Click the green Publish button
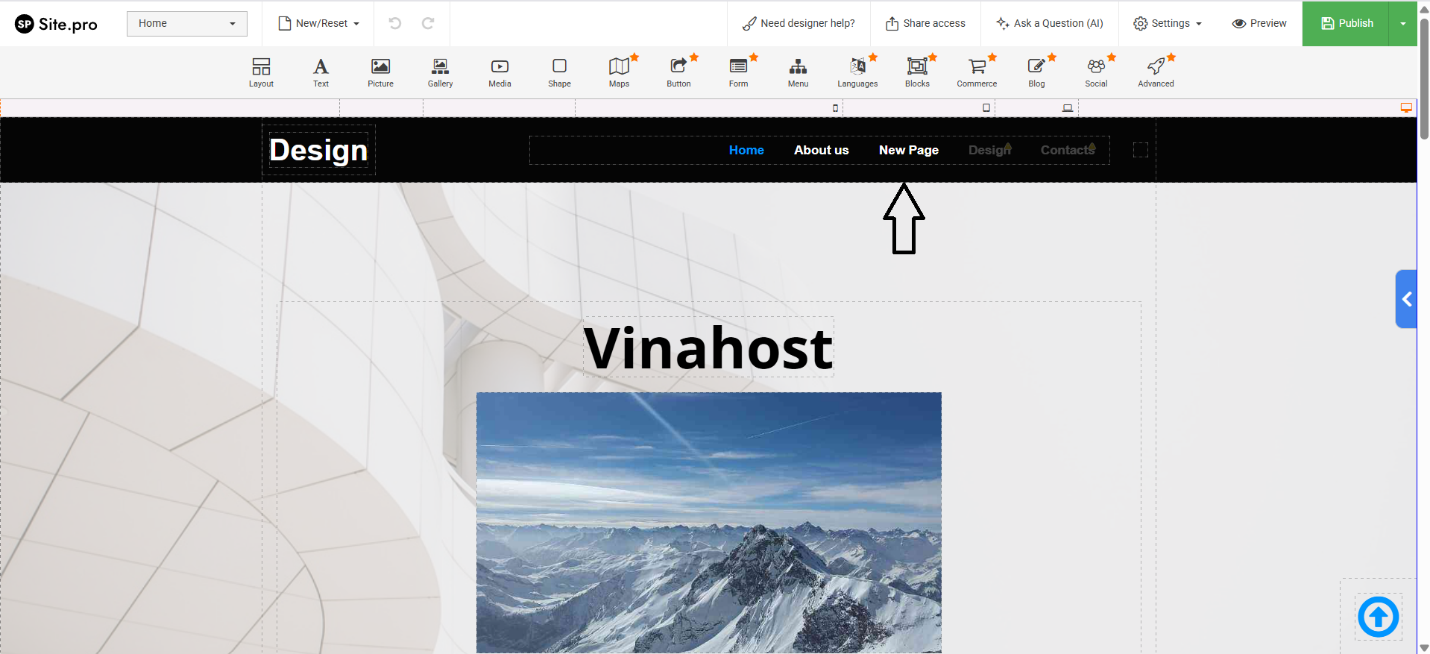The width and height of the screenshot is (1430, 654). (x=1346, y=23)
